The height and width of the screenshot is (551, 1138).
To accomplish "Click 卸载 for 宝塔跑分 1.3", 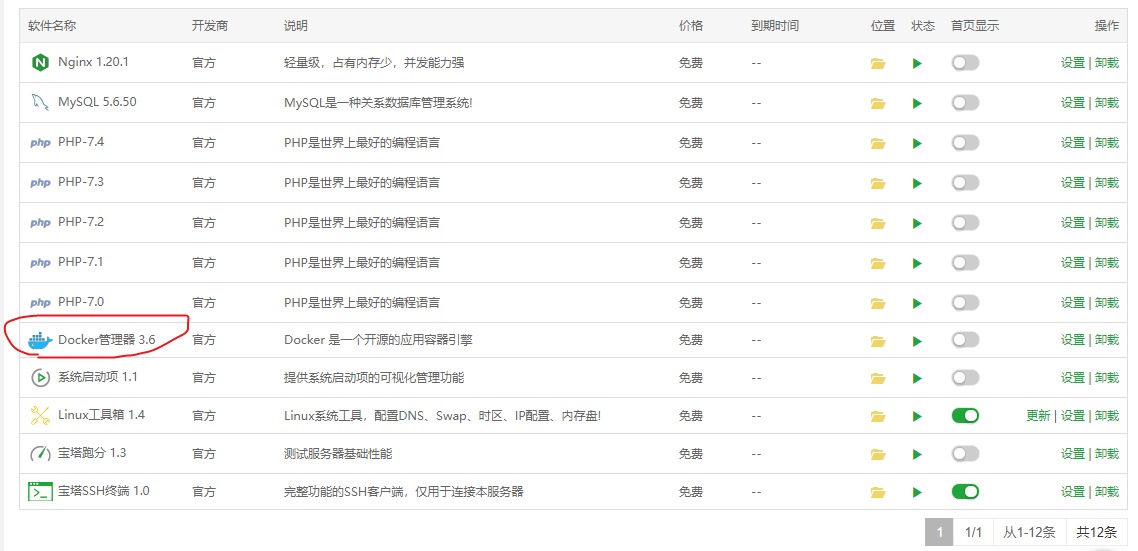I will click(x=1107, y=454).
